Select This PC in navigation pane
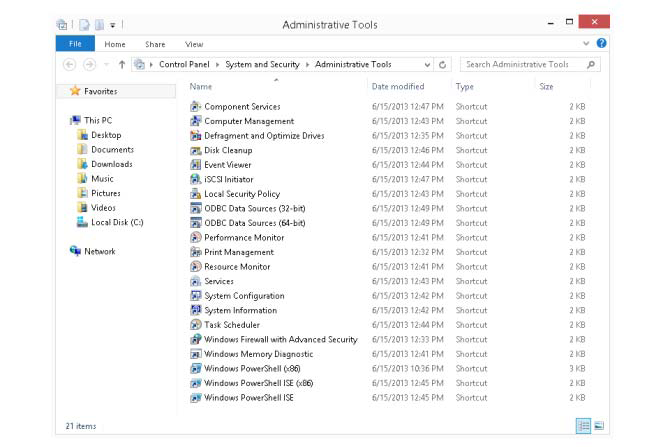The image size is (670, 447). pos(98,121)
